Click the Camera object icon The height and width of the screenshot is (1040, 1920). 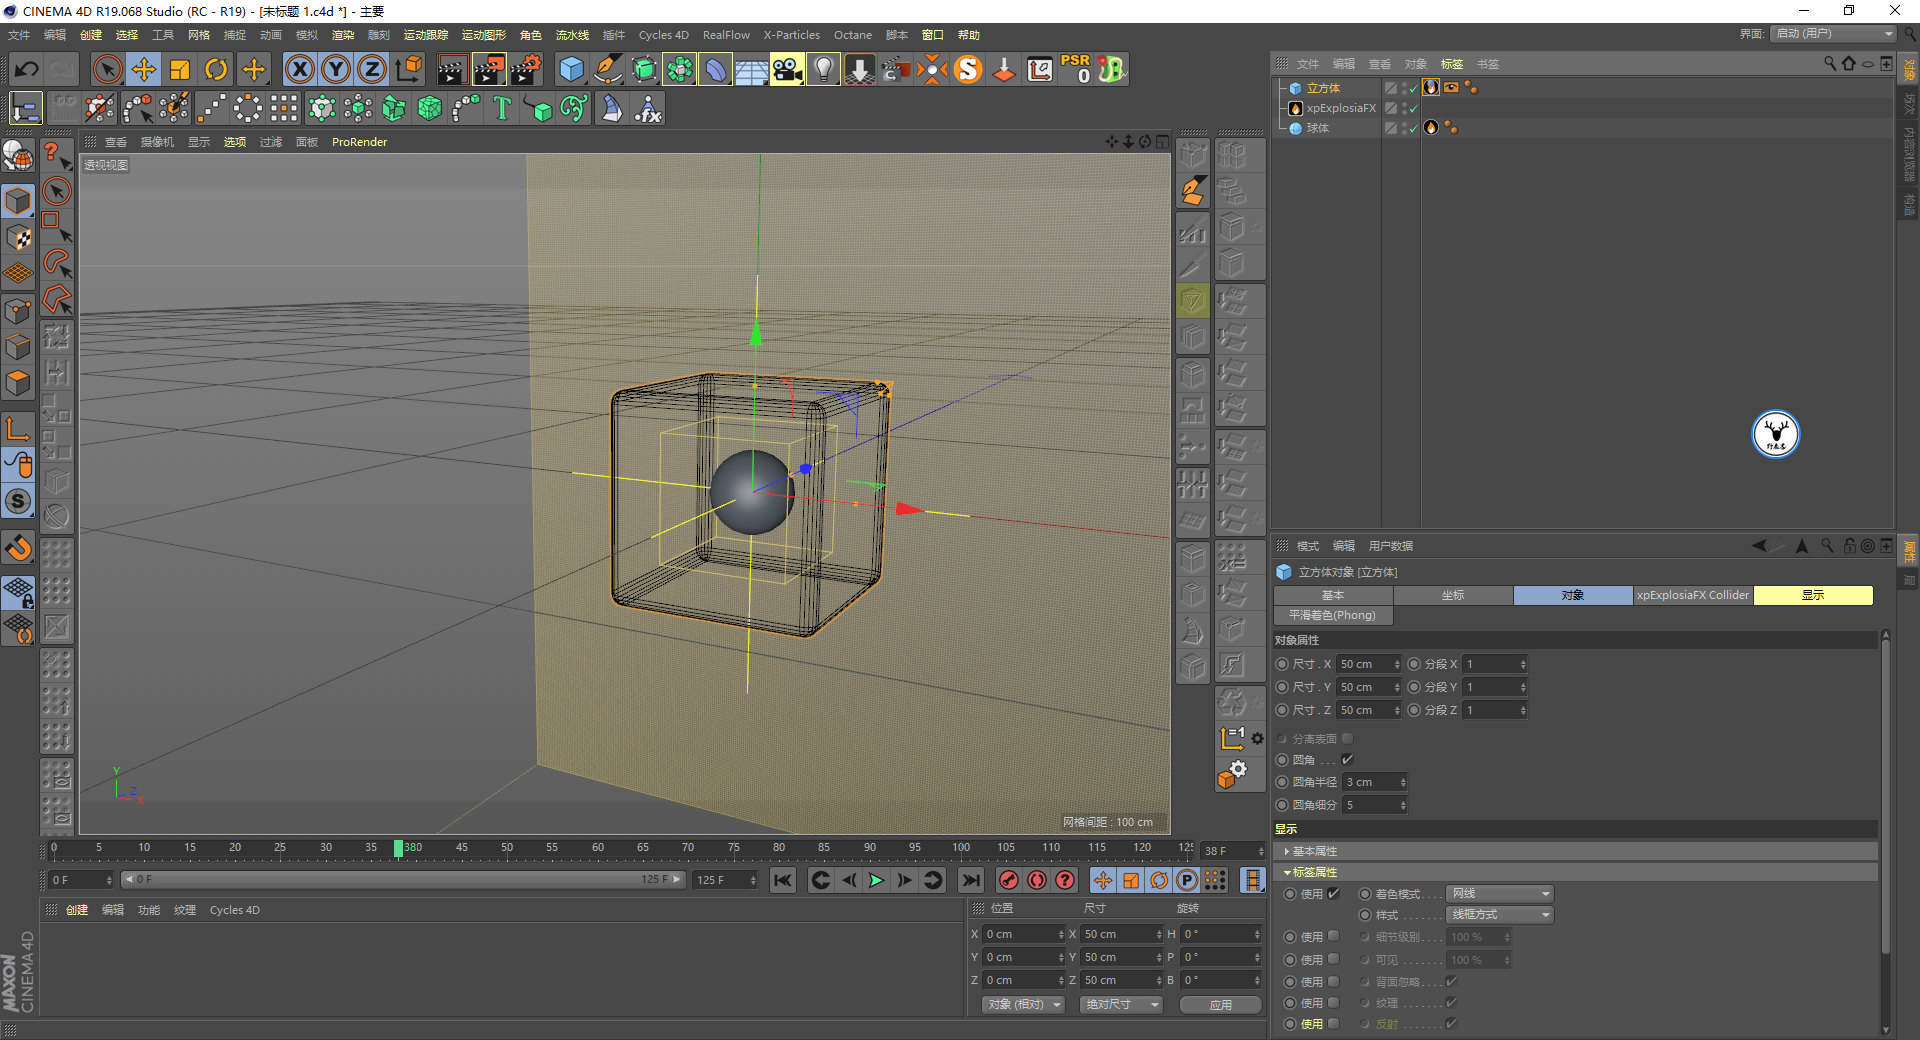[x=787, y=69]
